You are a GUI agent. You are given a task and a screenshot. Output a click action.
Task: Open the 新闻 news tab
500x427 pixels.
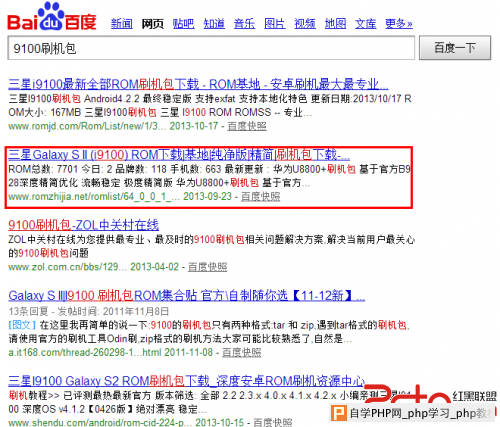pyautogui.click(x=122, y=24)
